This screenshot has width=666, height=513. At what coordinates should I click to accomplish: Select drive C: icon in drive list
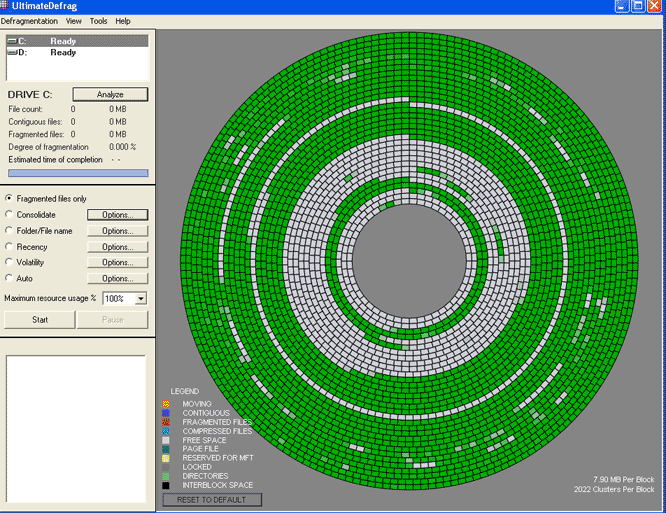[12, 41]
